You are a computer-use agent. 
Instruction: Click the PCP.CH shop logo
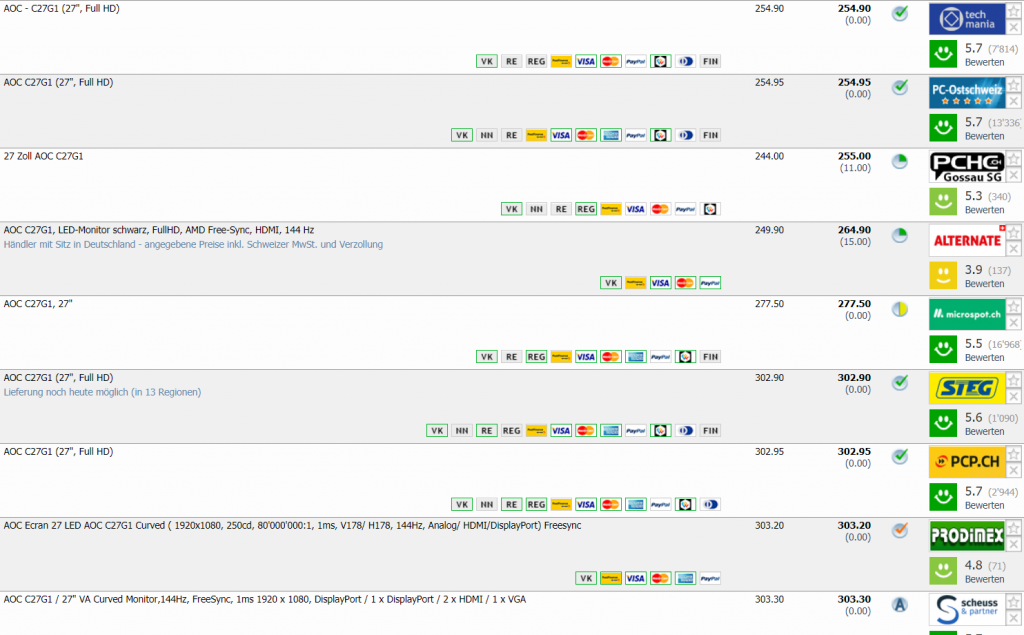pyautogui.click(x=967, y=462)
